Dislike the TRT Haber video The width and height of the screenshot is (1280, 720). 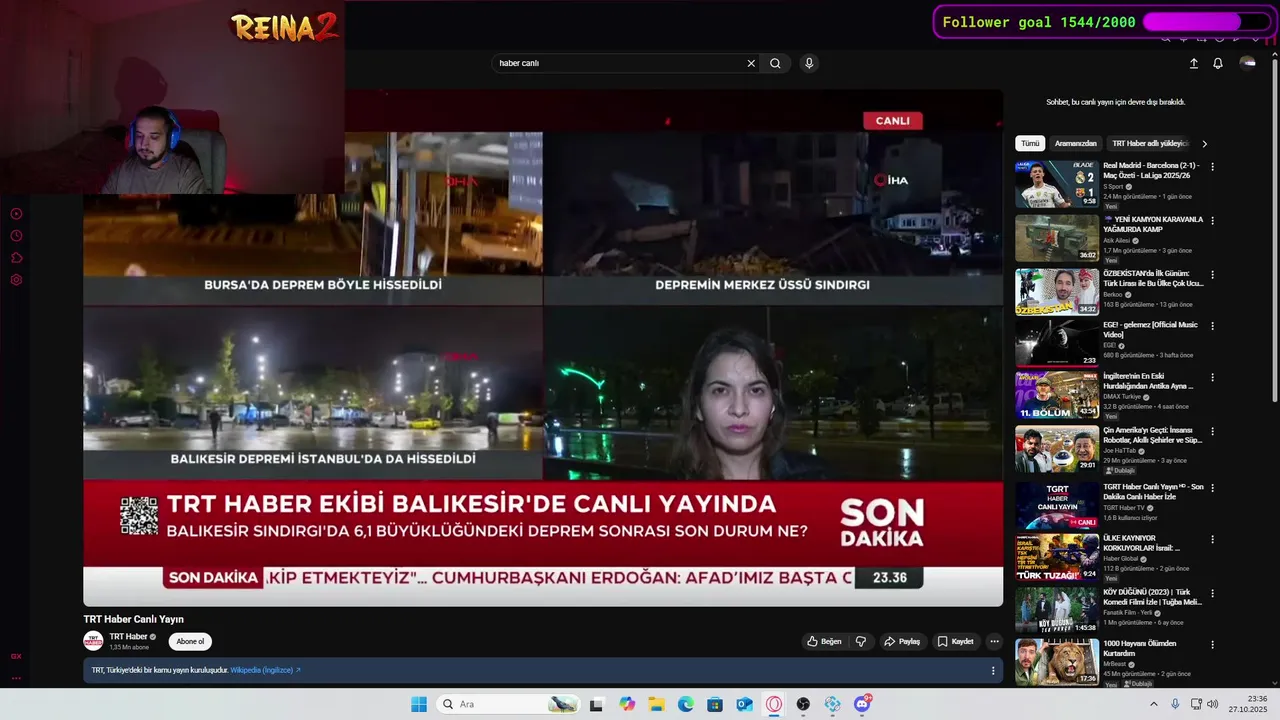click(861, 642)
